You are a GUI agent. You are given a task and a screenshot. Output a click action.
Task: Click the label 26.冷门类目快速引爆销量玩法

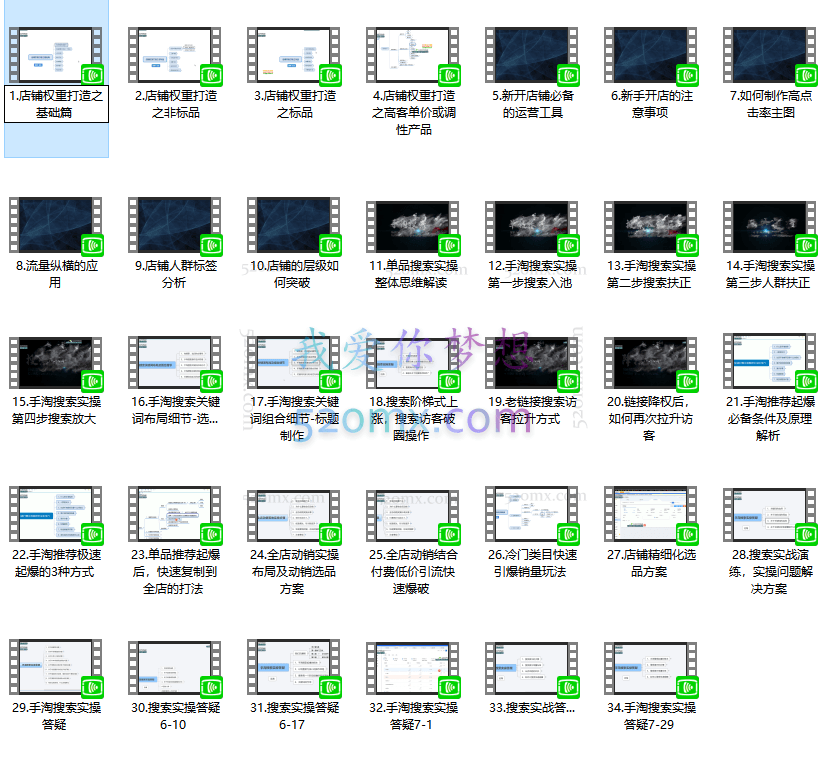point(532,563)
